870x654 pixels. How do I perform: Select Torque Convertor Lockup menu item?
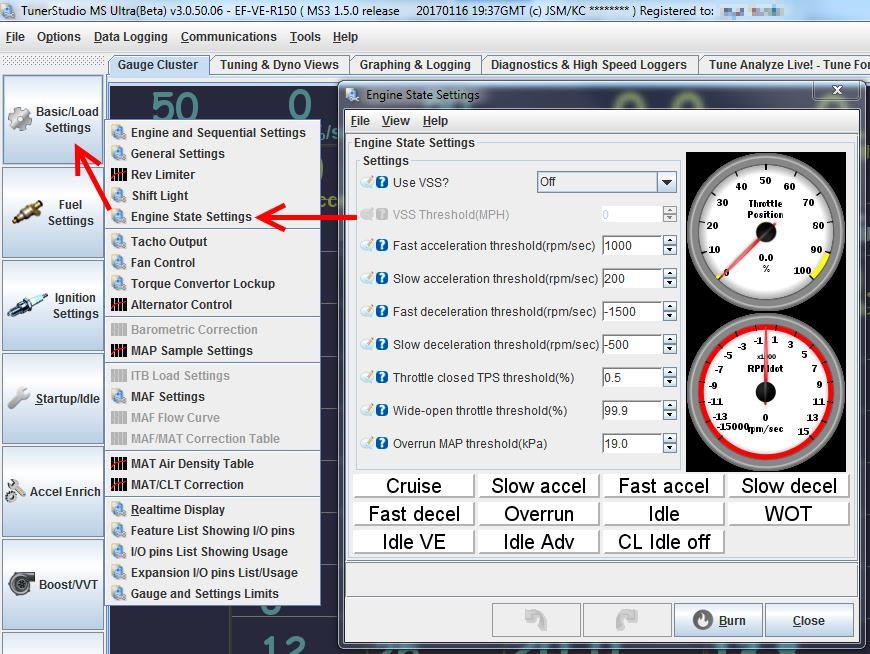[213, 283]
